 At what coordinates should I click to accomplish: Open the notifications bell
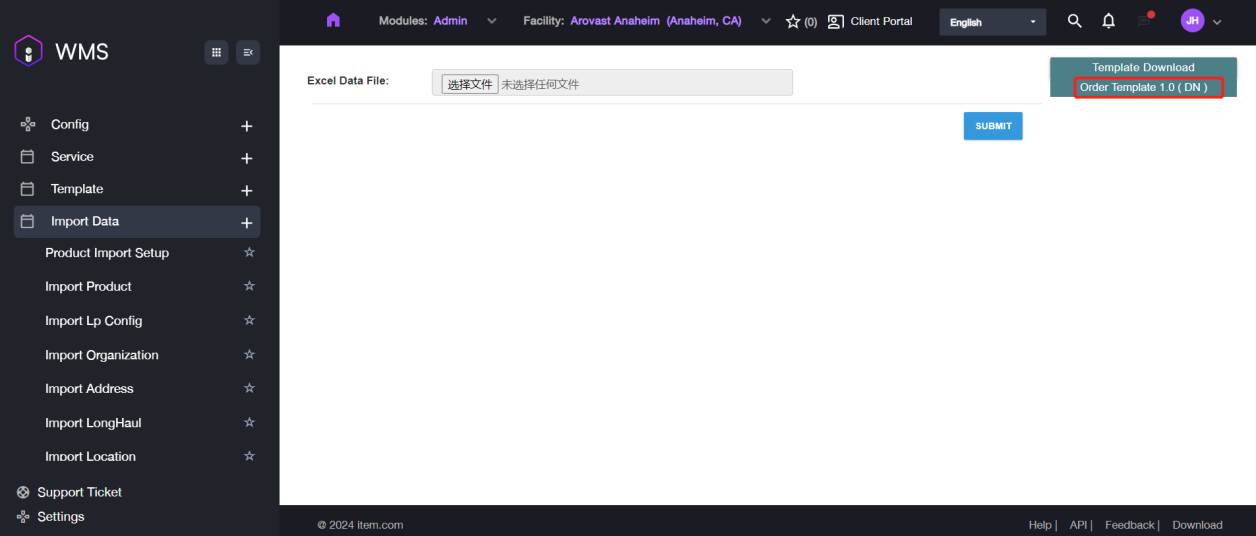[x=1108, y=21]
